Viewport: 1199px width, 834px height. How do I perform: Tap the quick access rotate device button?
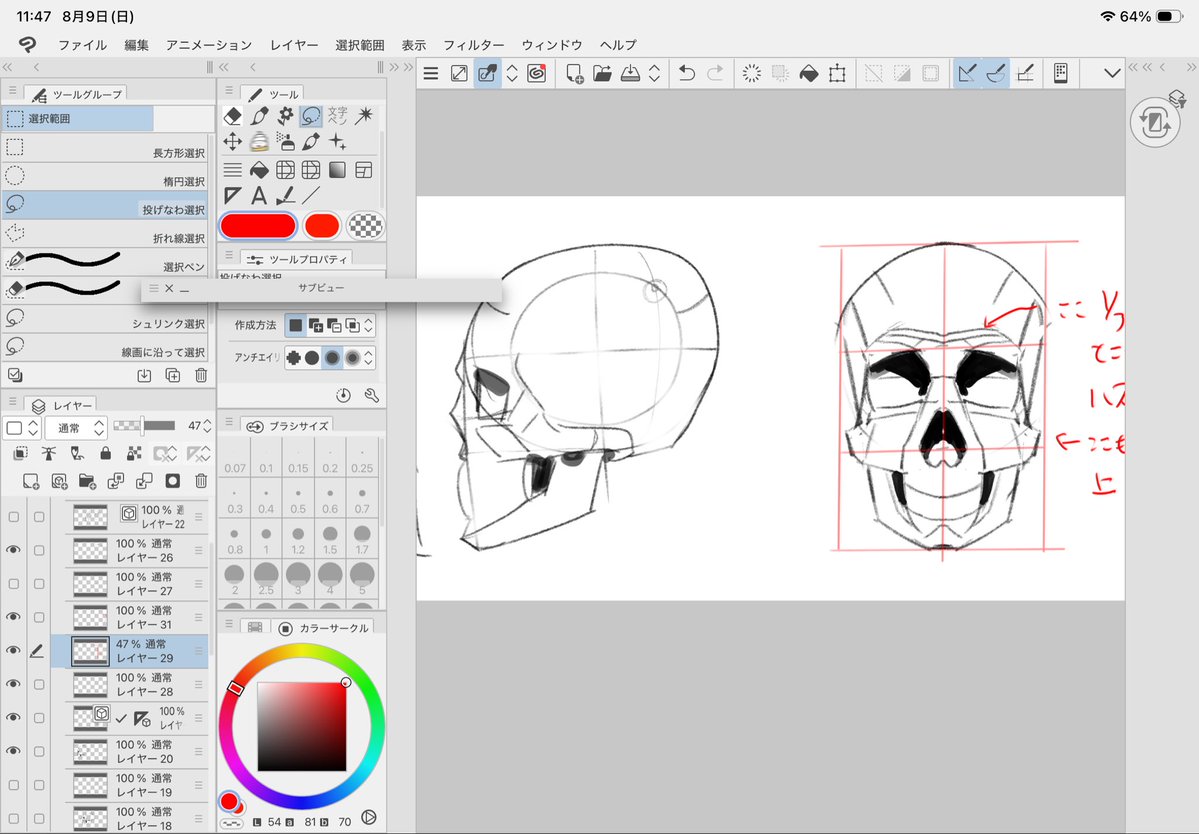(x=1155, y=122)
